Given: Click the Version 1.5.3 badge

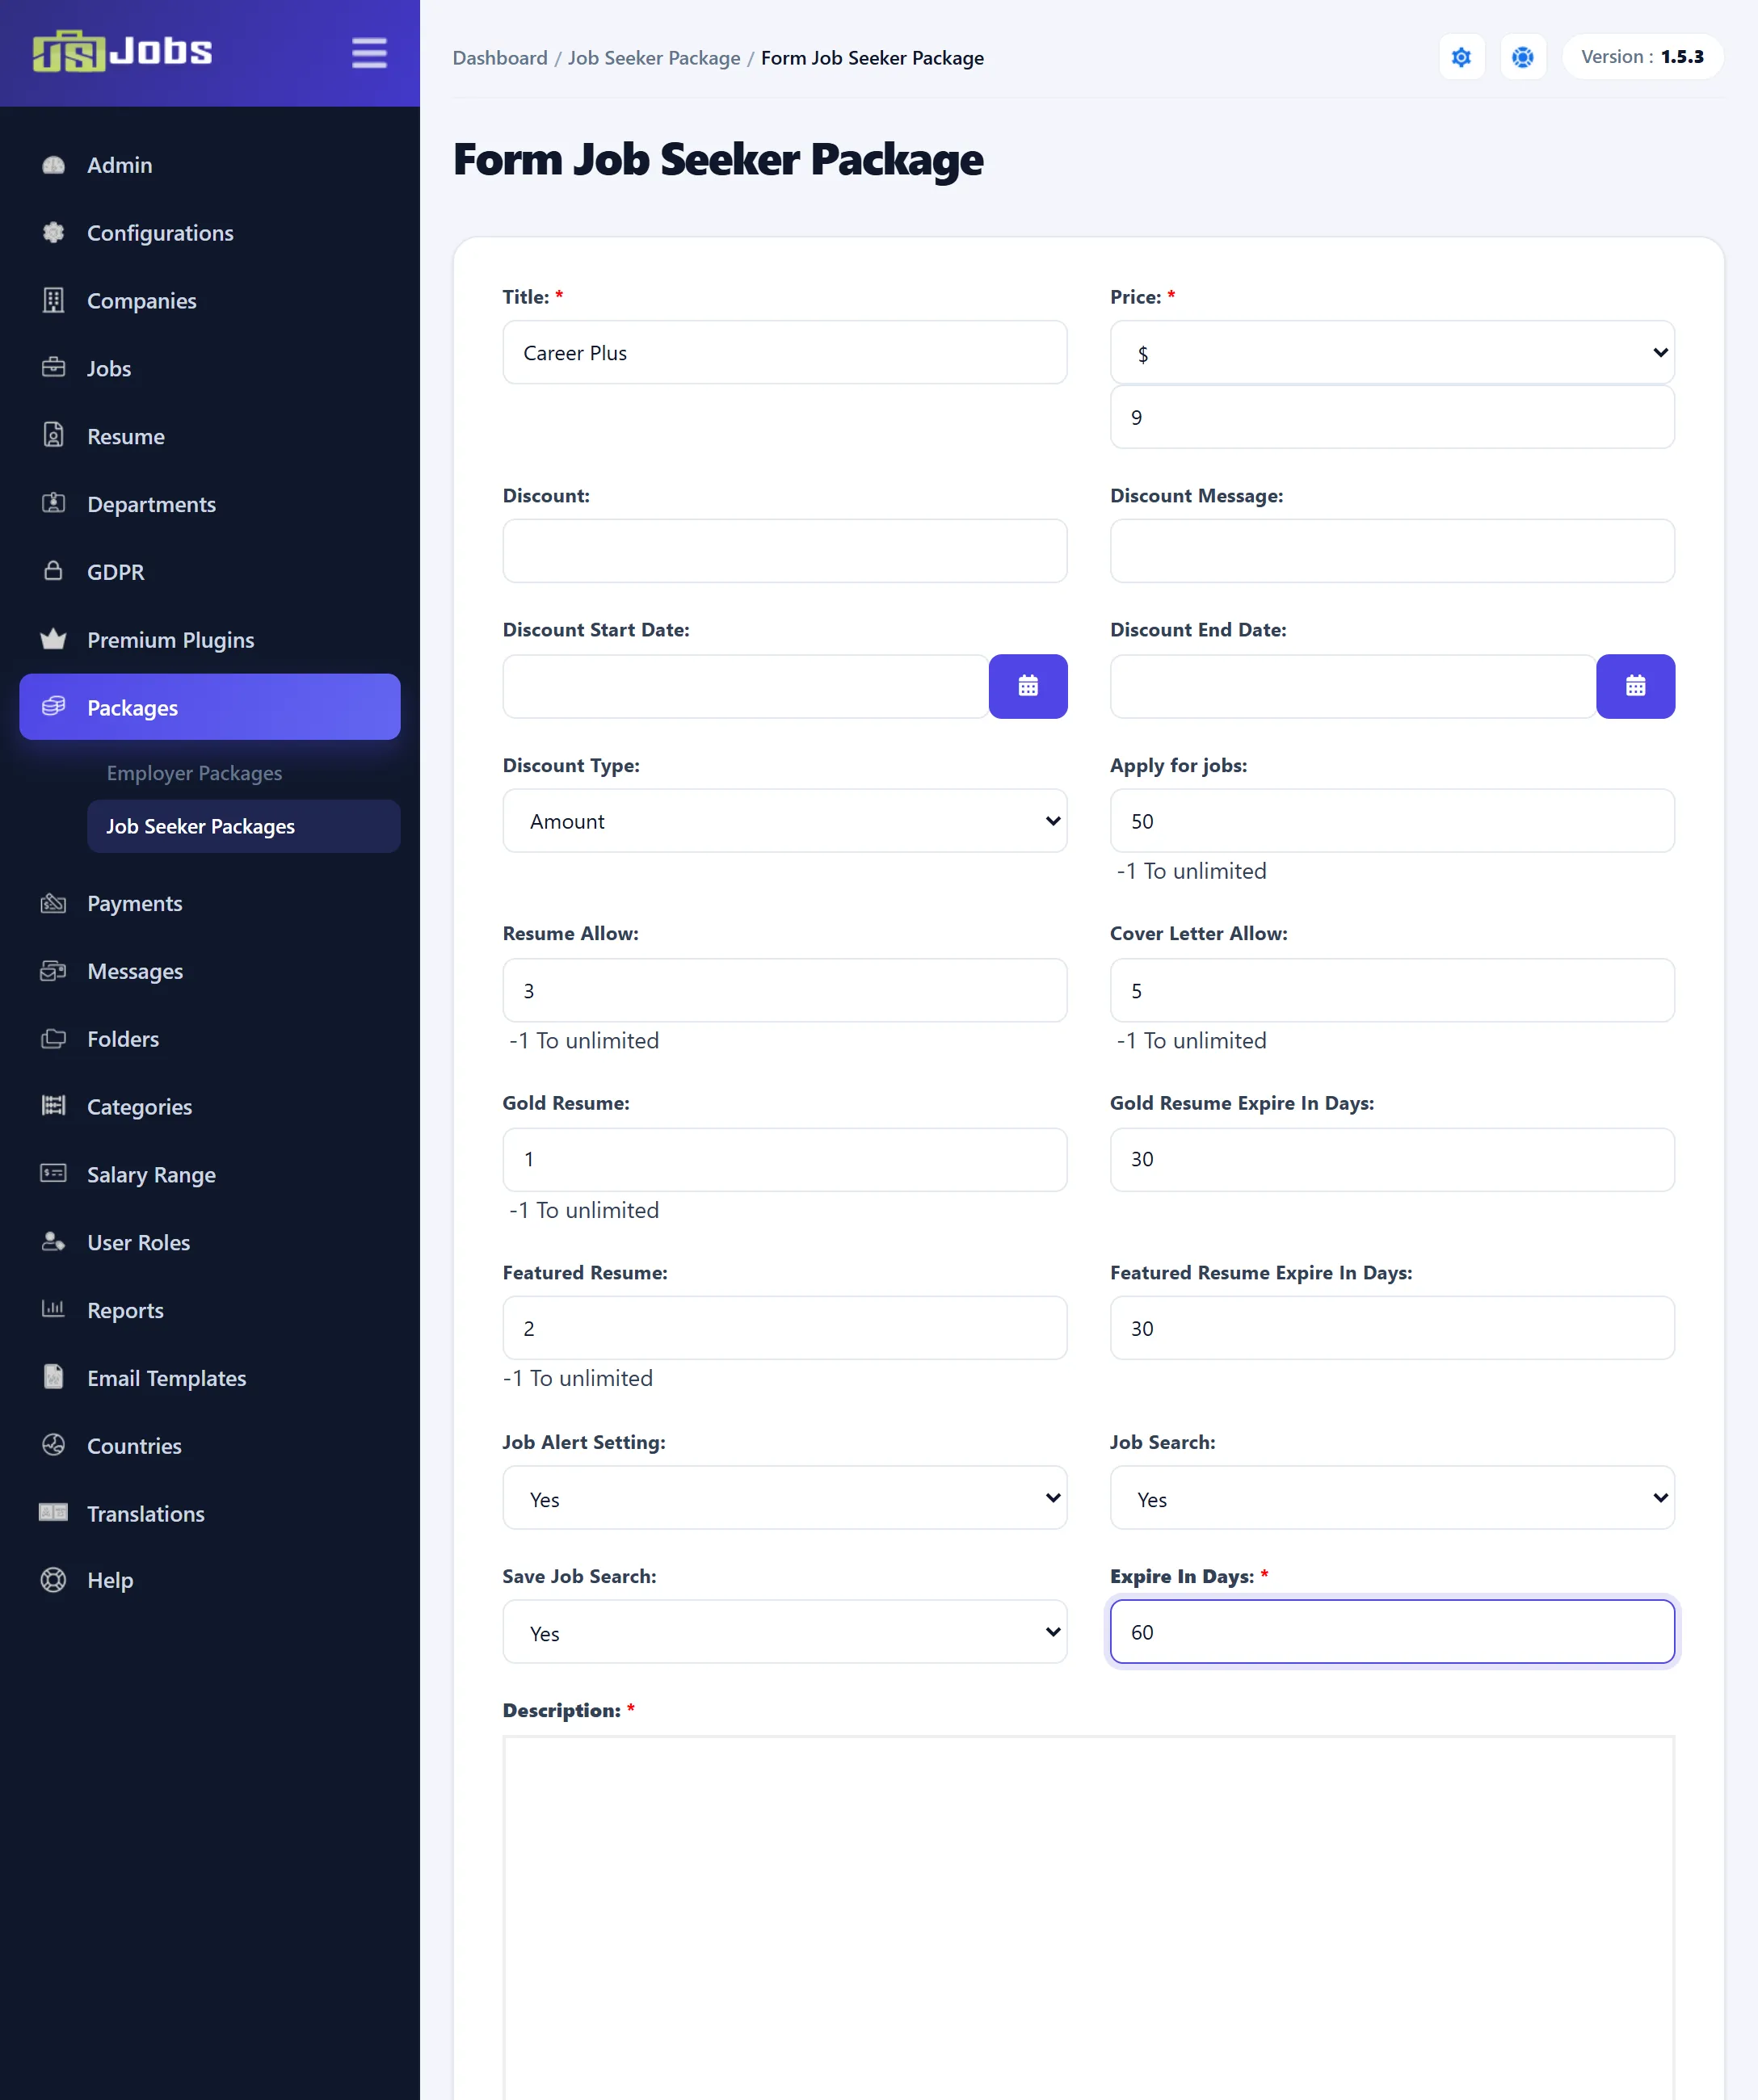Looking at the screenshot, I should pos(1642,57).
